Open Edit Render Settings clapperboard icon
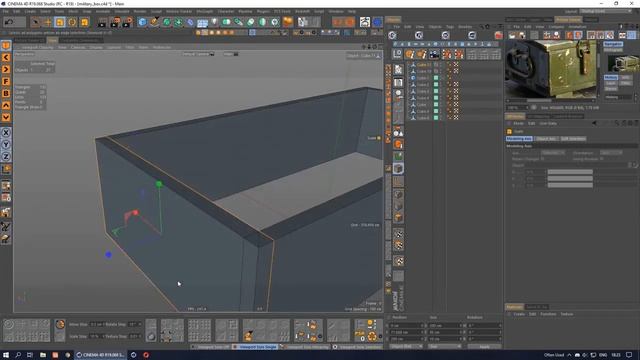Viewport: 640px width, 360px height. pos(128,22)
